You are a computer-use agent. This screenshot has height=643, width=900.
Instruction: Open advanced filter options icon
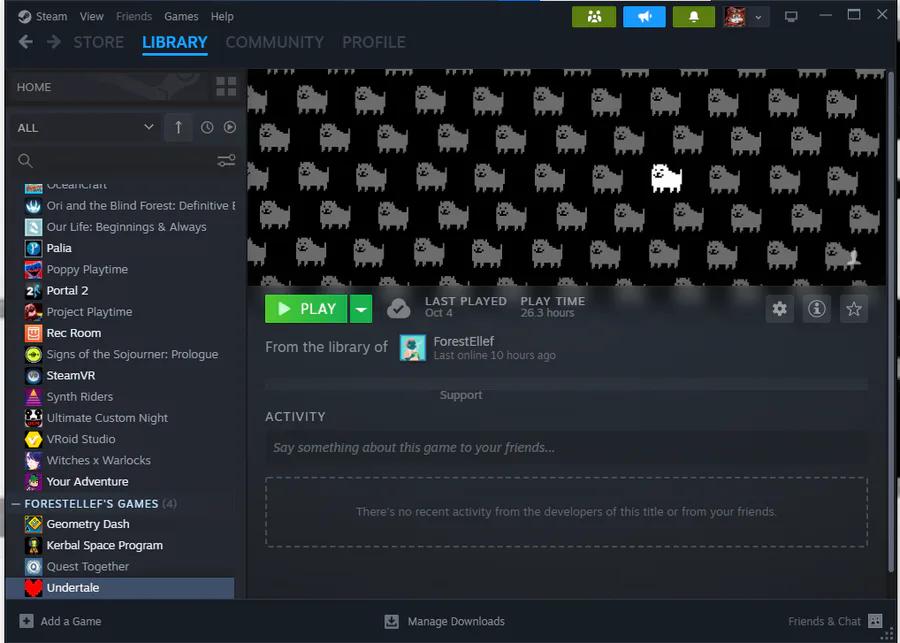point(226,161)
